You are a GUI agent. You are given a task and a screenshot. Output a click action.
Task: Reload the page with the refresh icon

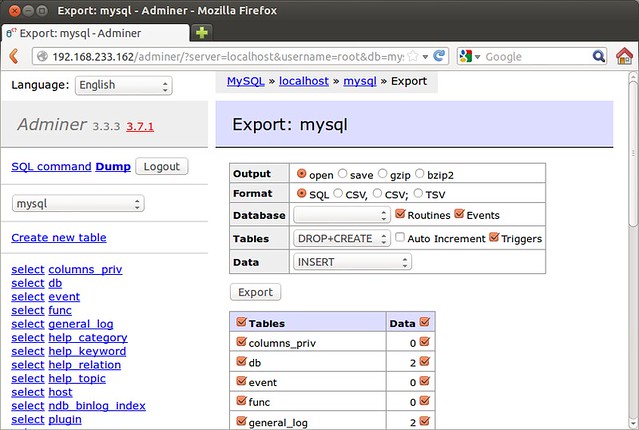point(439,55)
